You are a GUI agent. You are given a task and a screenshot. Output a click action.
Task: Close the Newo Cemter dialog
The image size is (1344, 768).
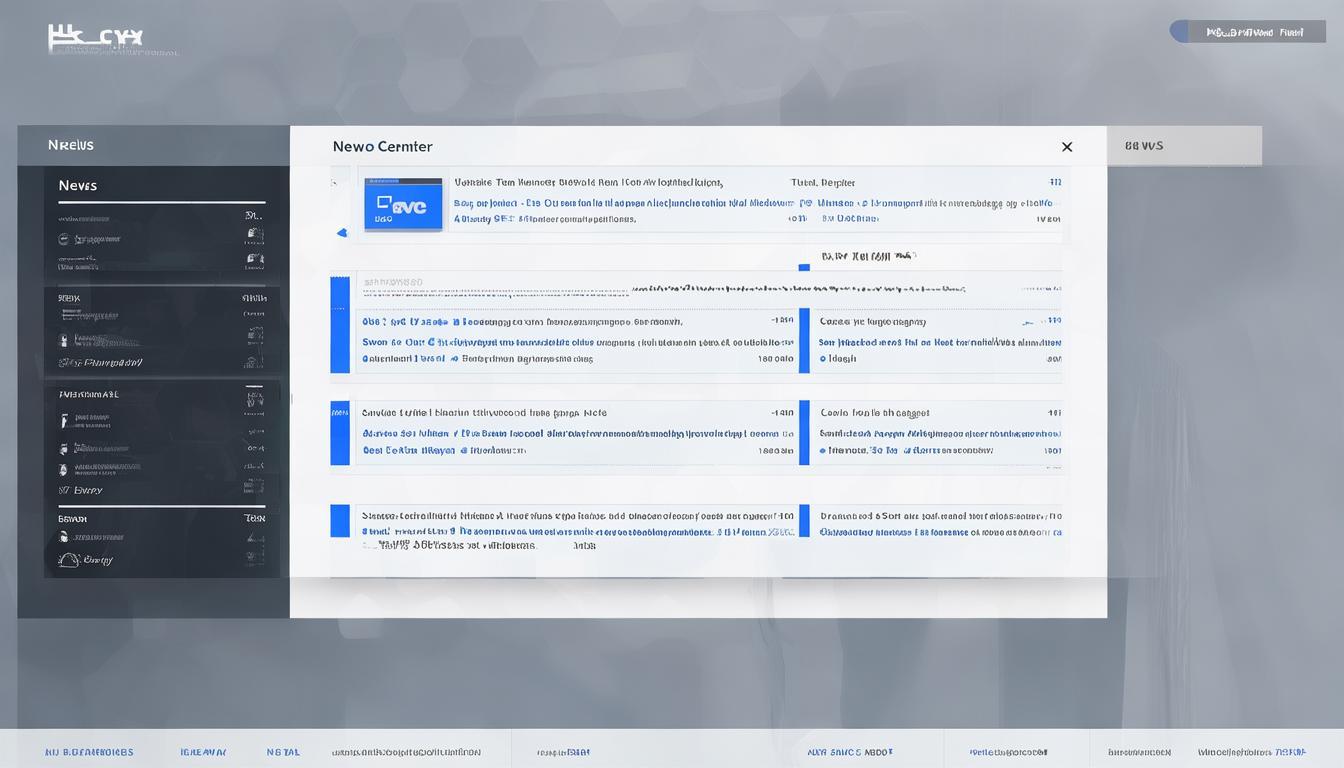1067,147
